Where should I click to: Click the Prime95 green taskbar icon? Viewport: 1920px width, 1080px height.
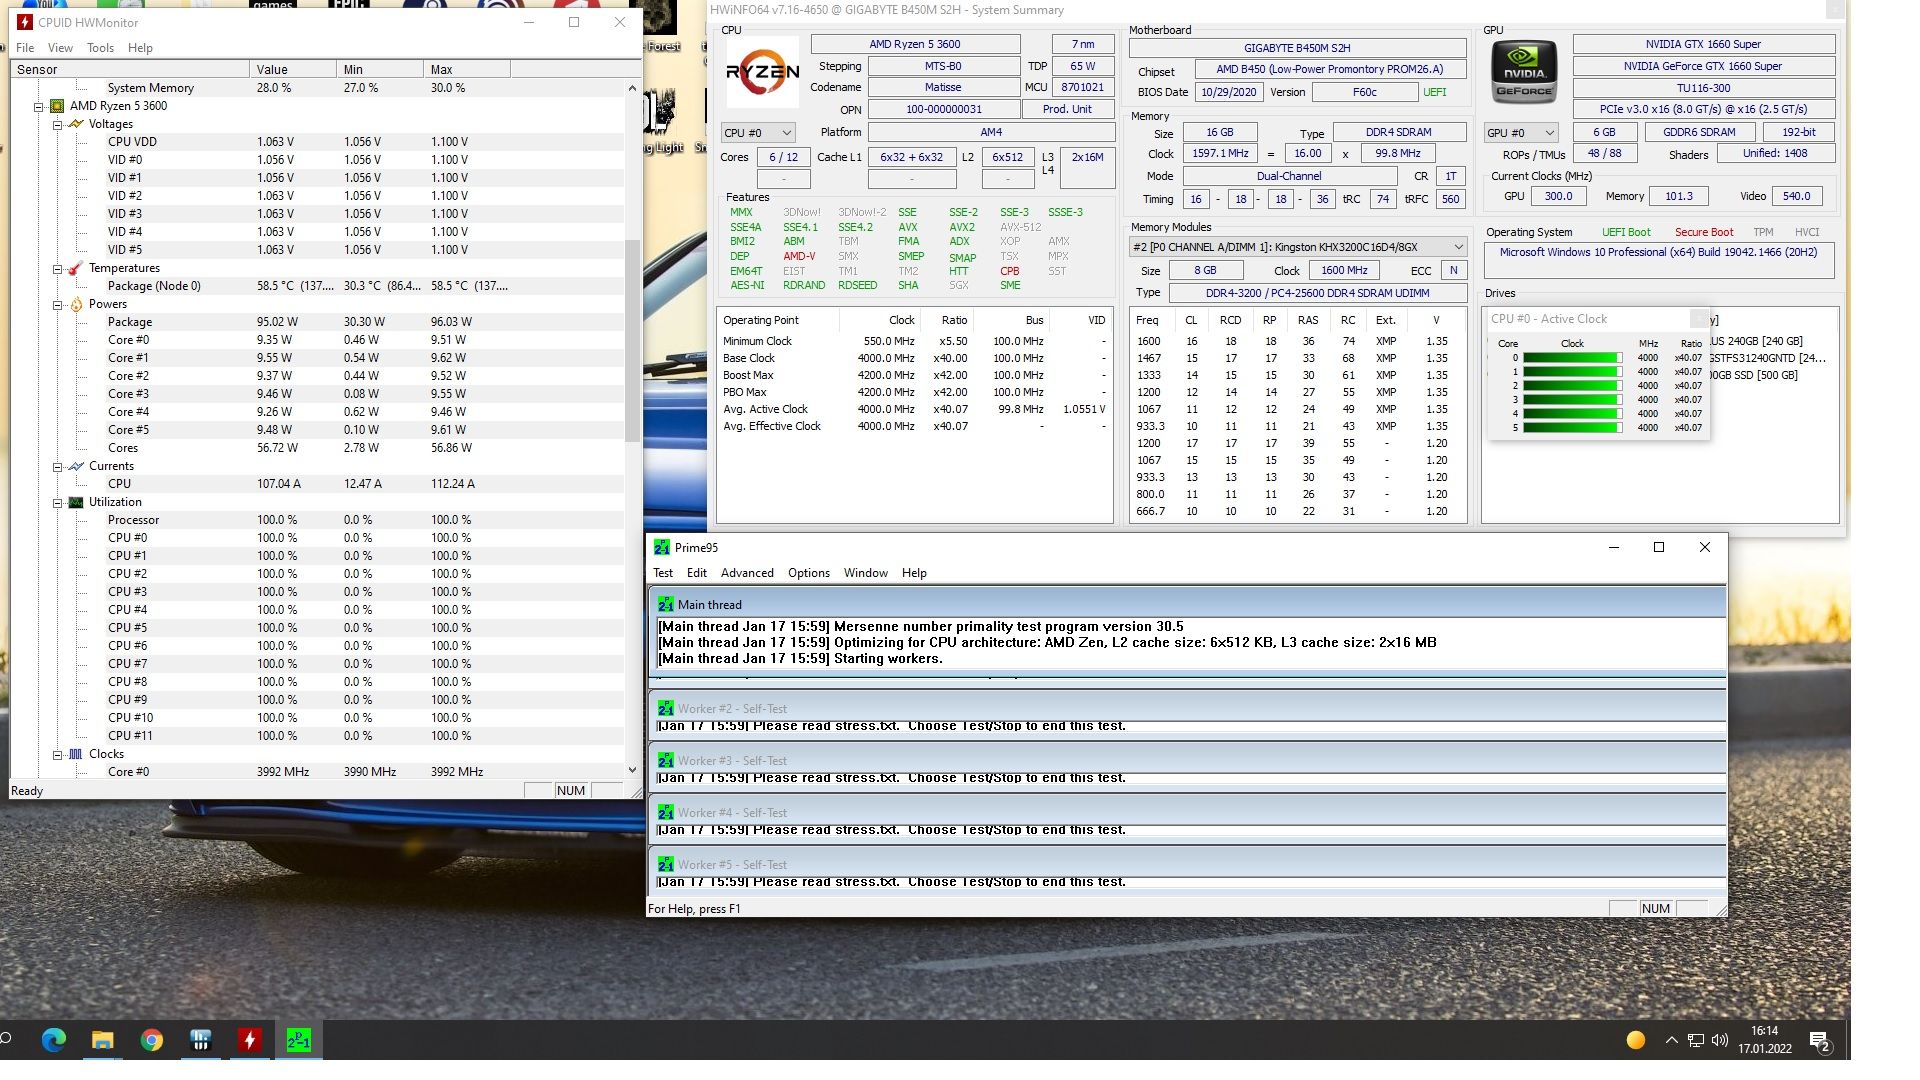pyautogui.click(x=298, y=1040)
